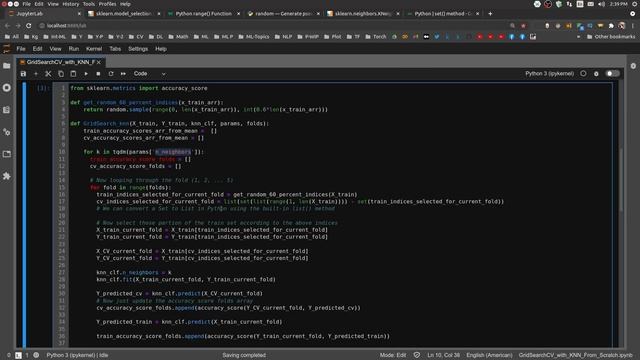Open JupyterLab Help menu
Image resolution: width=640 pixels, height=360 pixels.
(x=161, y=49)
